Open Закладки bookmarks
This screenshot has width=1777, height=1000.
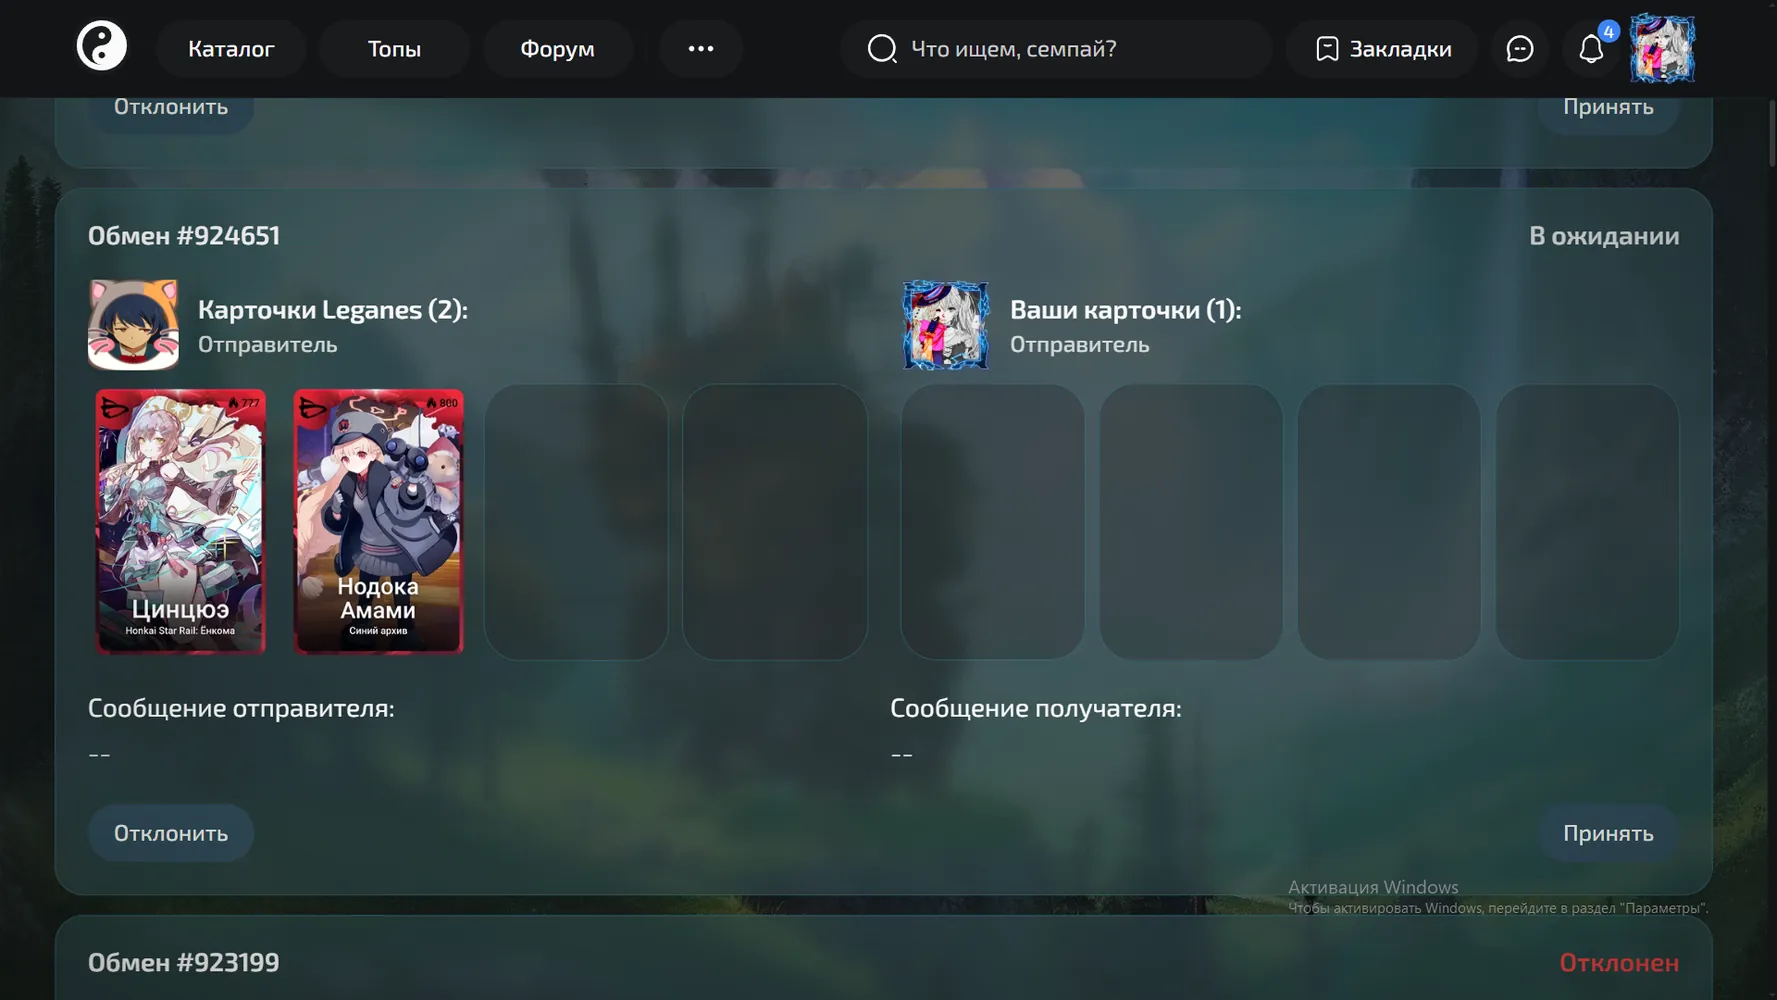click(x=1382, y=48)
